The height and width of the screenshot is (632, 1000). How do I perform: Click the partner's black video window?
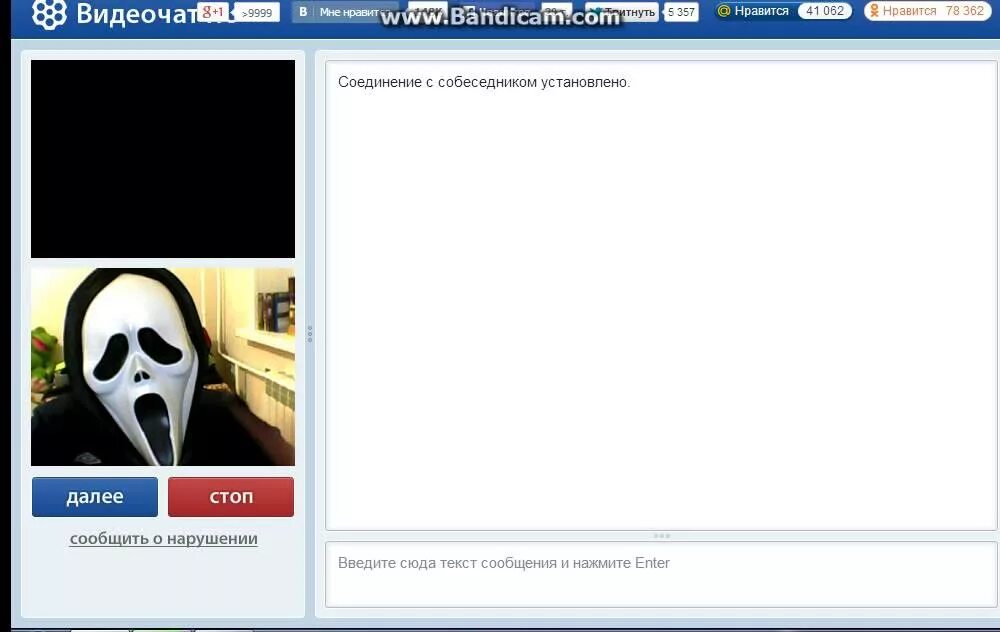coord(163,159)
